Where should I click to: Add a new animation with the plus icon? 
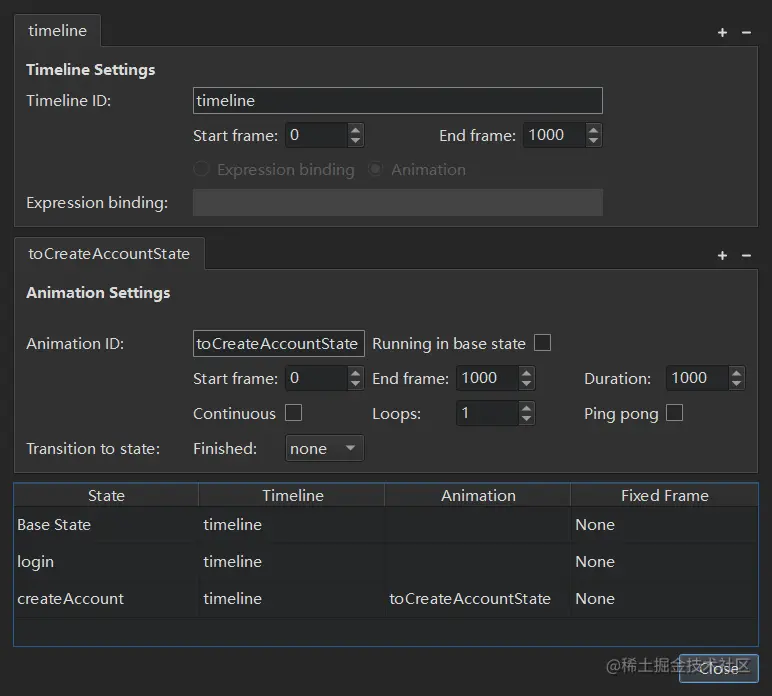722,255
